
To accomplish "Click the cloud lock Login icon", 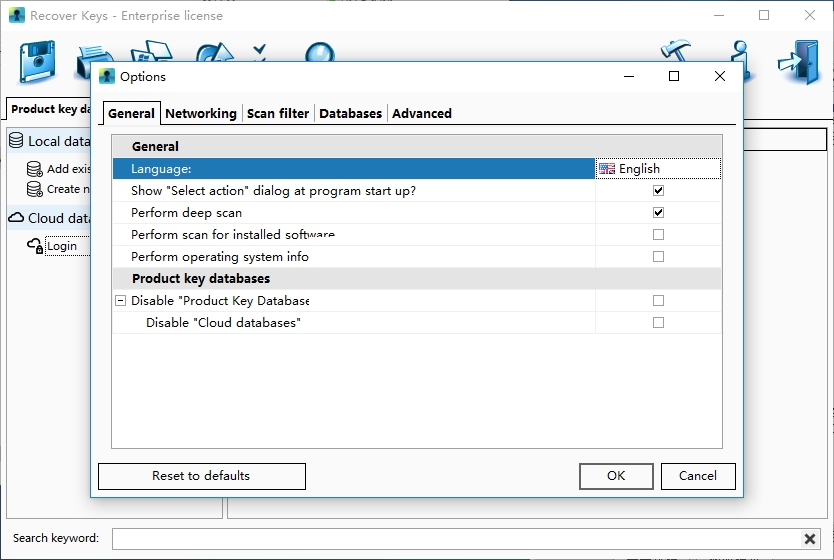I will tap(35, 246).
